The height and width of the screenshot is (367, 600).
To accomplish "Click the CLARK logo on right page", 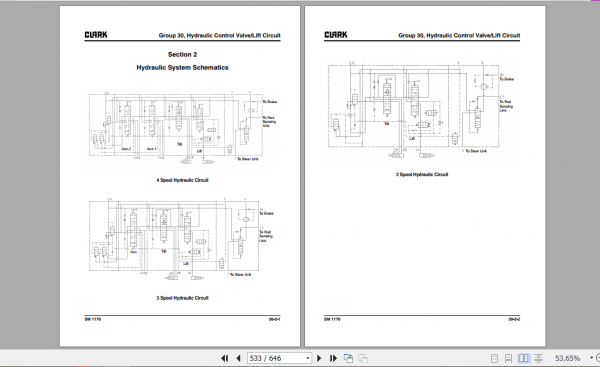I will [x=336, y=35].
